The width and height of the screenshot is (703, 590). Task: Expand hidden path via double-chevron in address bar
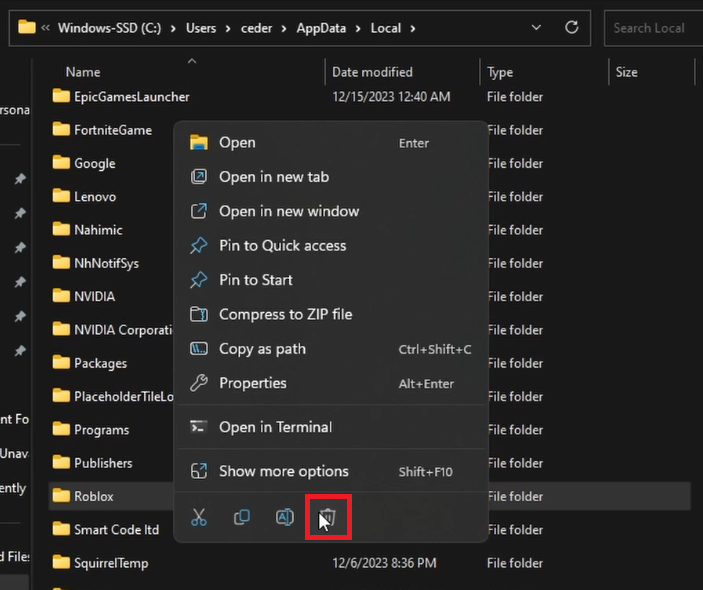(47, 29)
